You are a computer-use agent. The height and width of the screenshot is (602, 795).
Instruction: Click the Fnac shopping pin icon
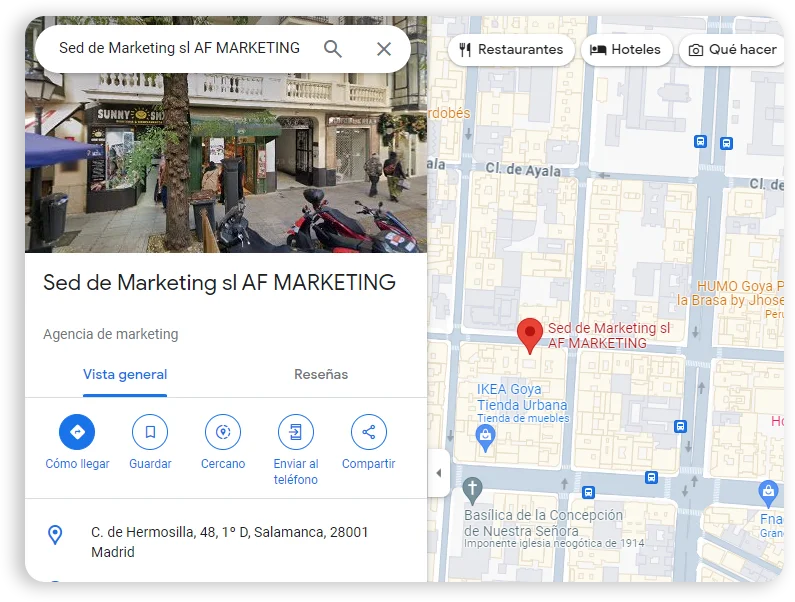[x=768, y=493]
